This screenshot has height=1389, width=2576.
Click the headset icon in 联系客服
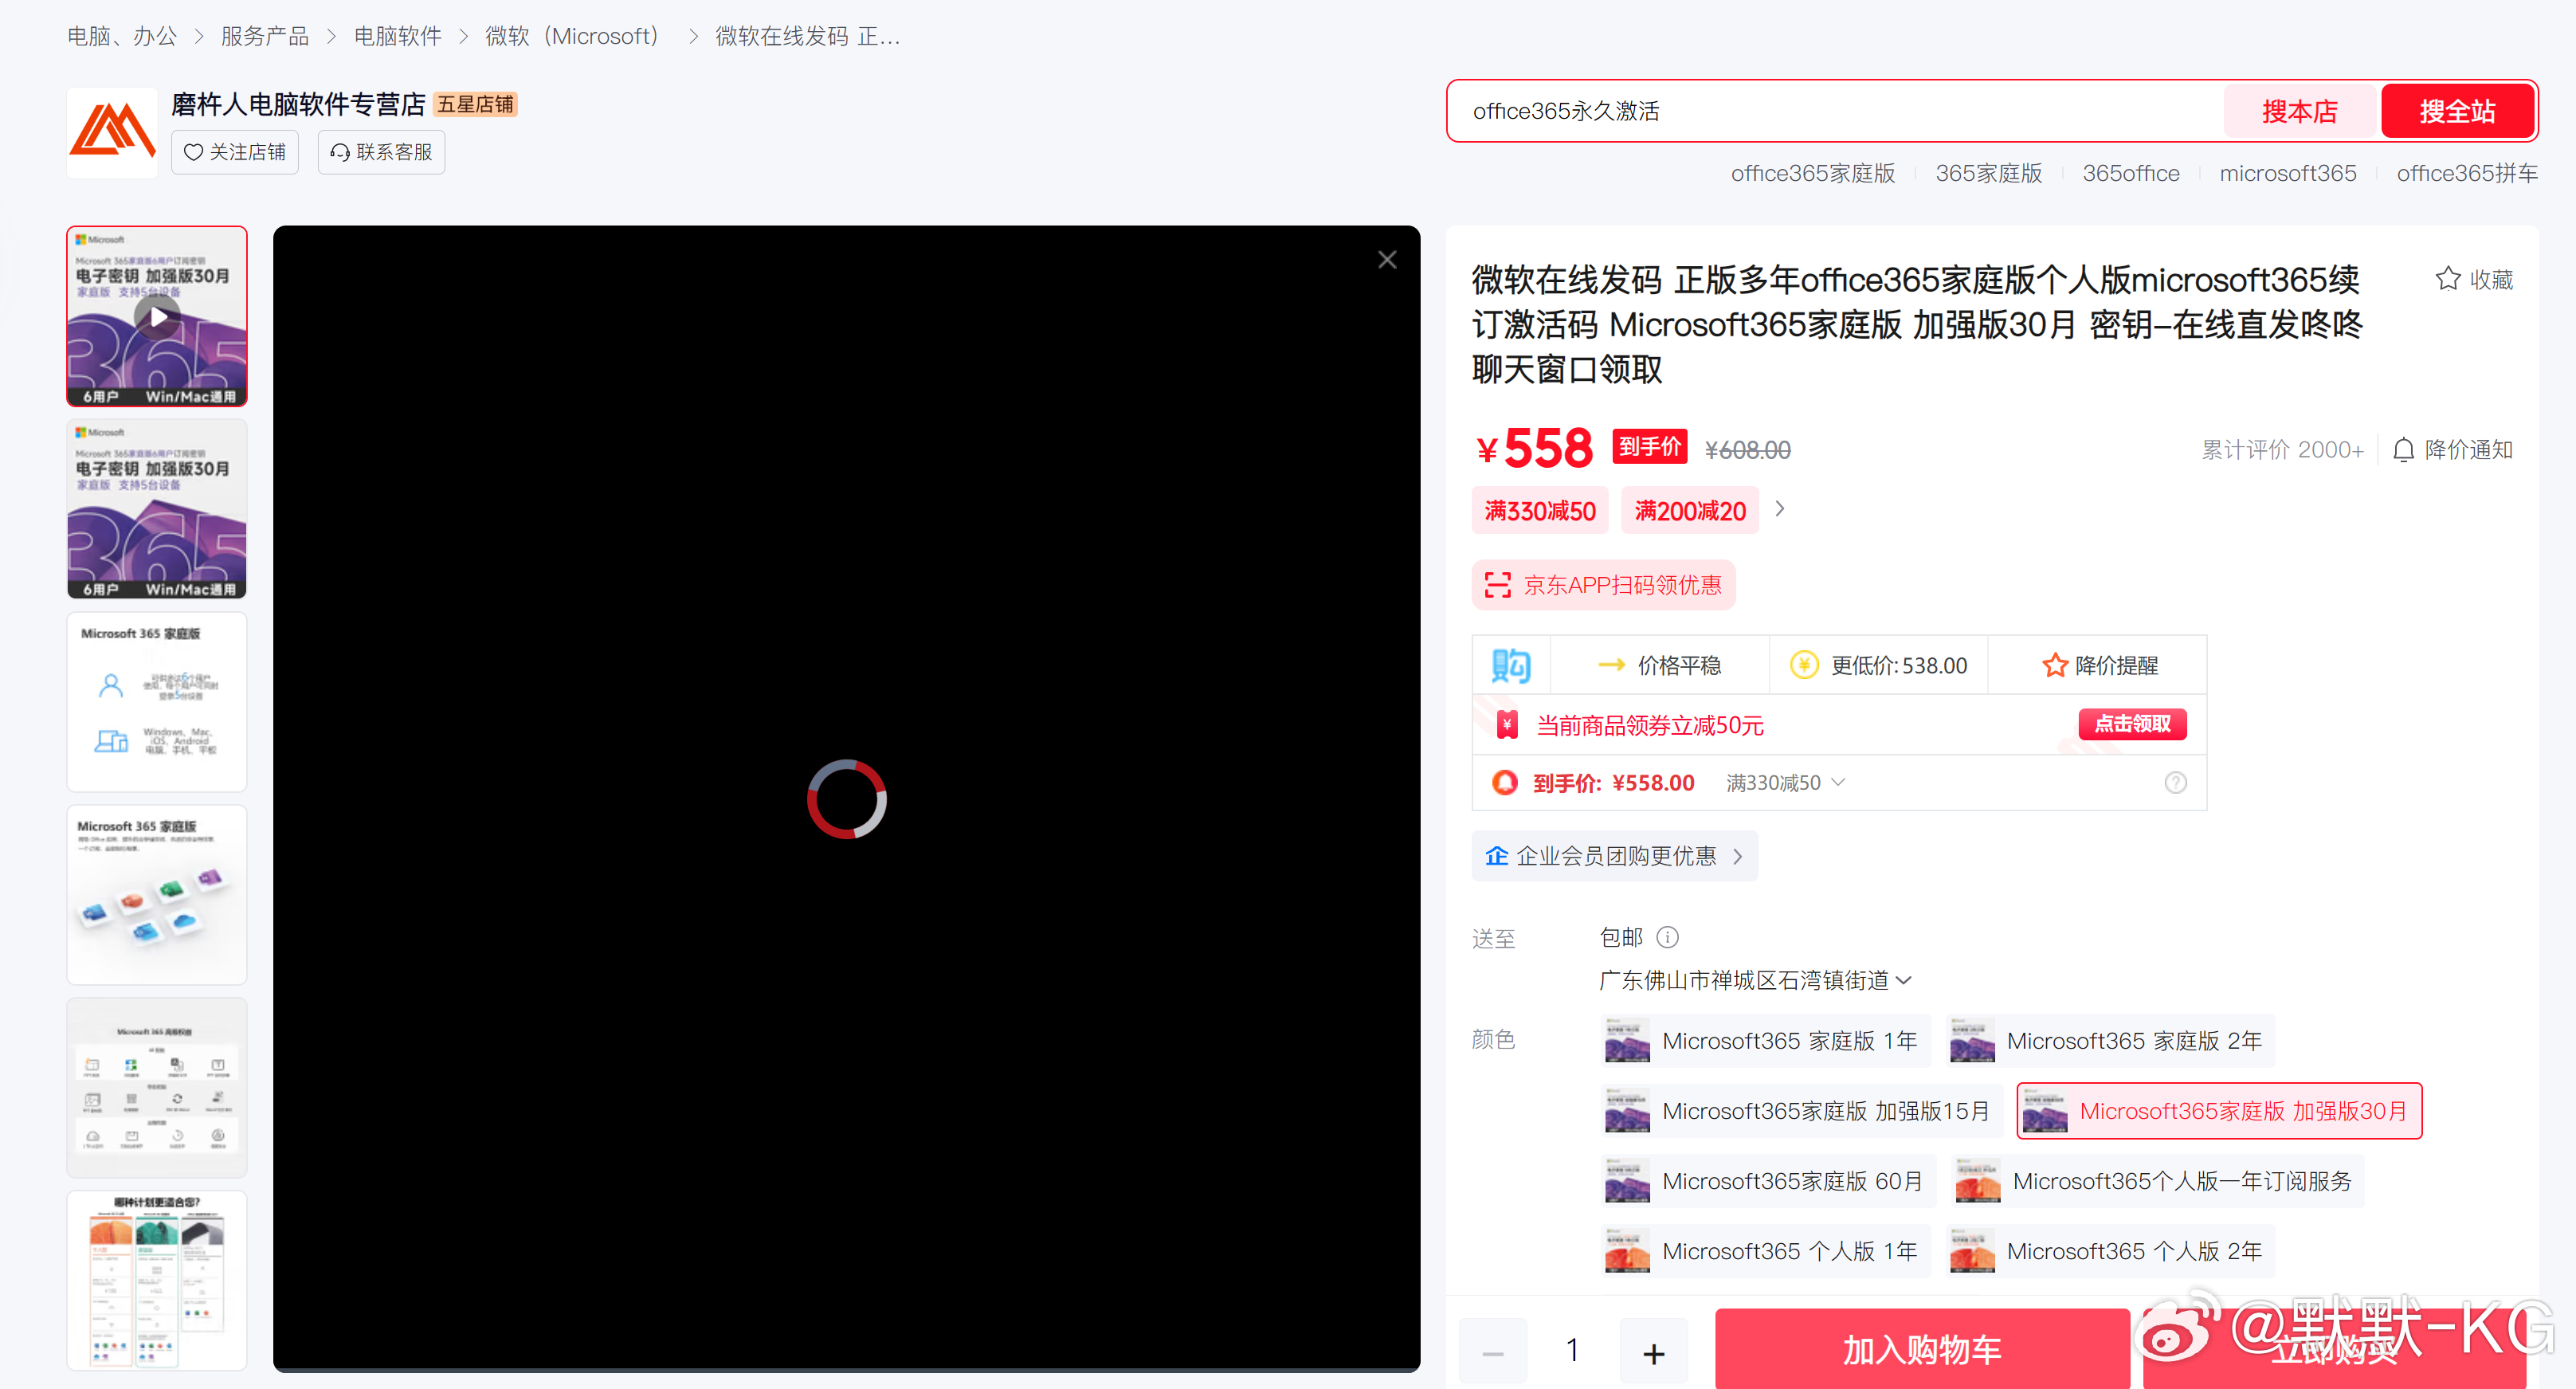click(x=340, y=152)
